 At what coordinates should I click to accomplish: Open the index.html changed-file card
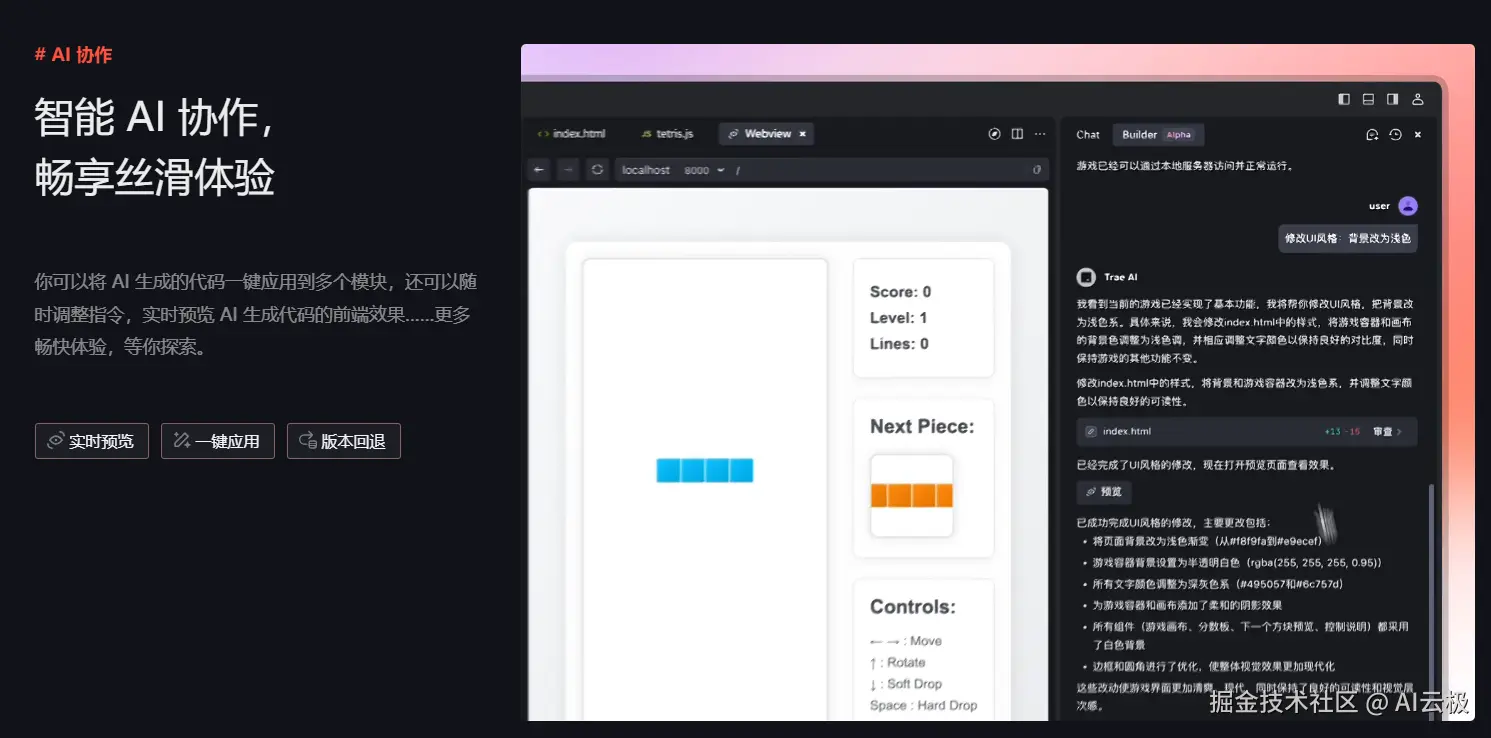[1246, 432]
